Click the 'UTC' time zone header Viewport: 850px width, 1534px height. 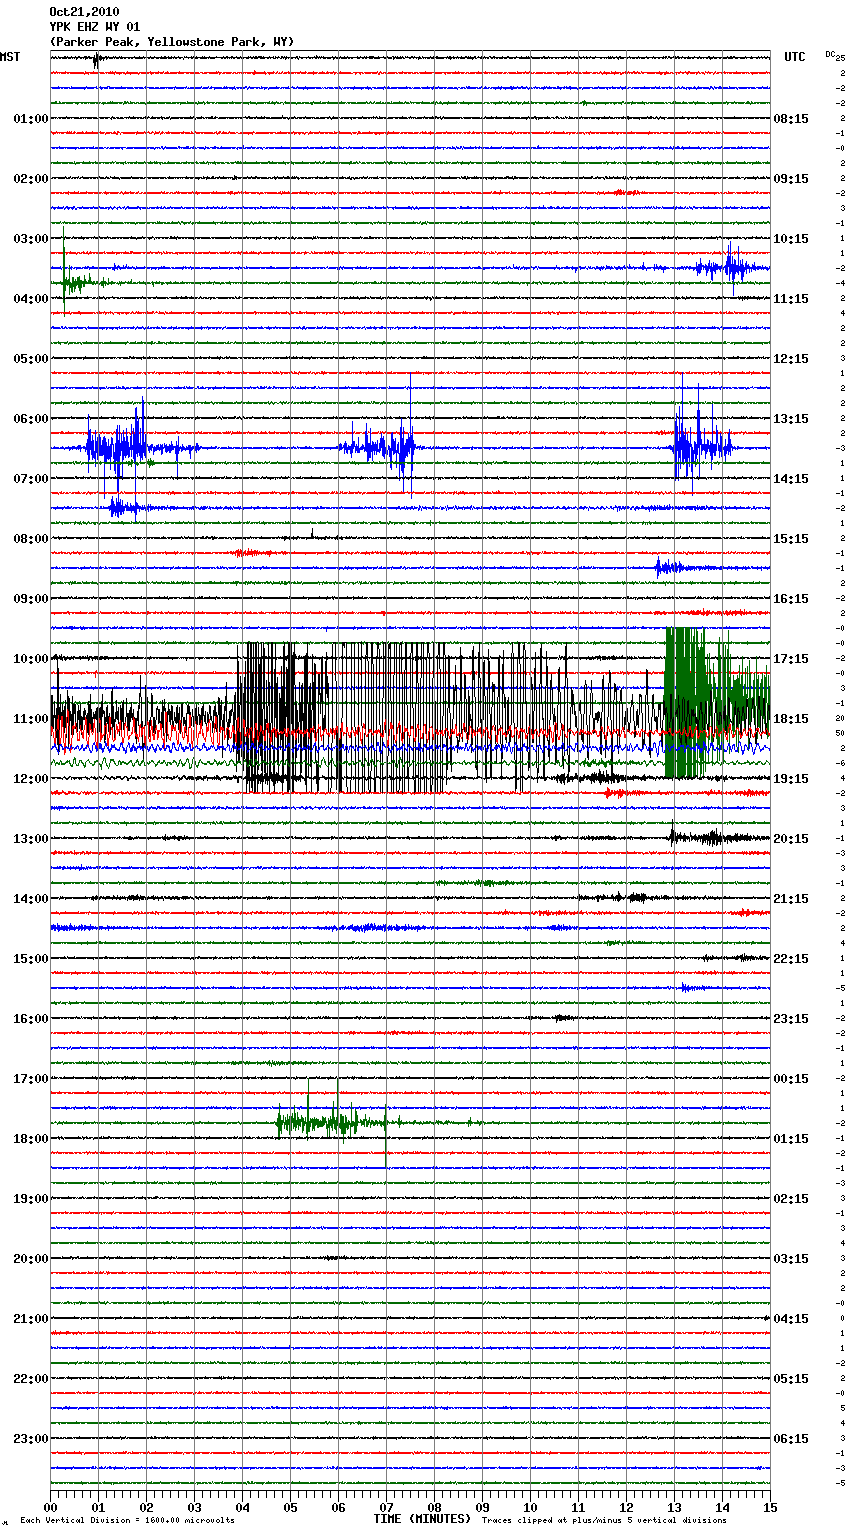[x=795, y=57]
